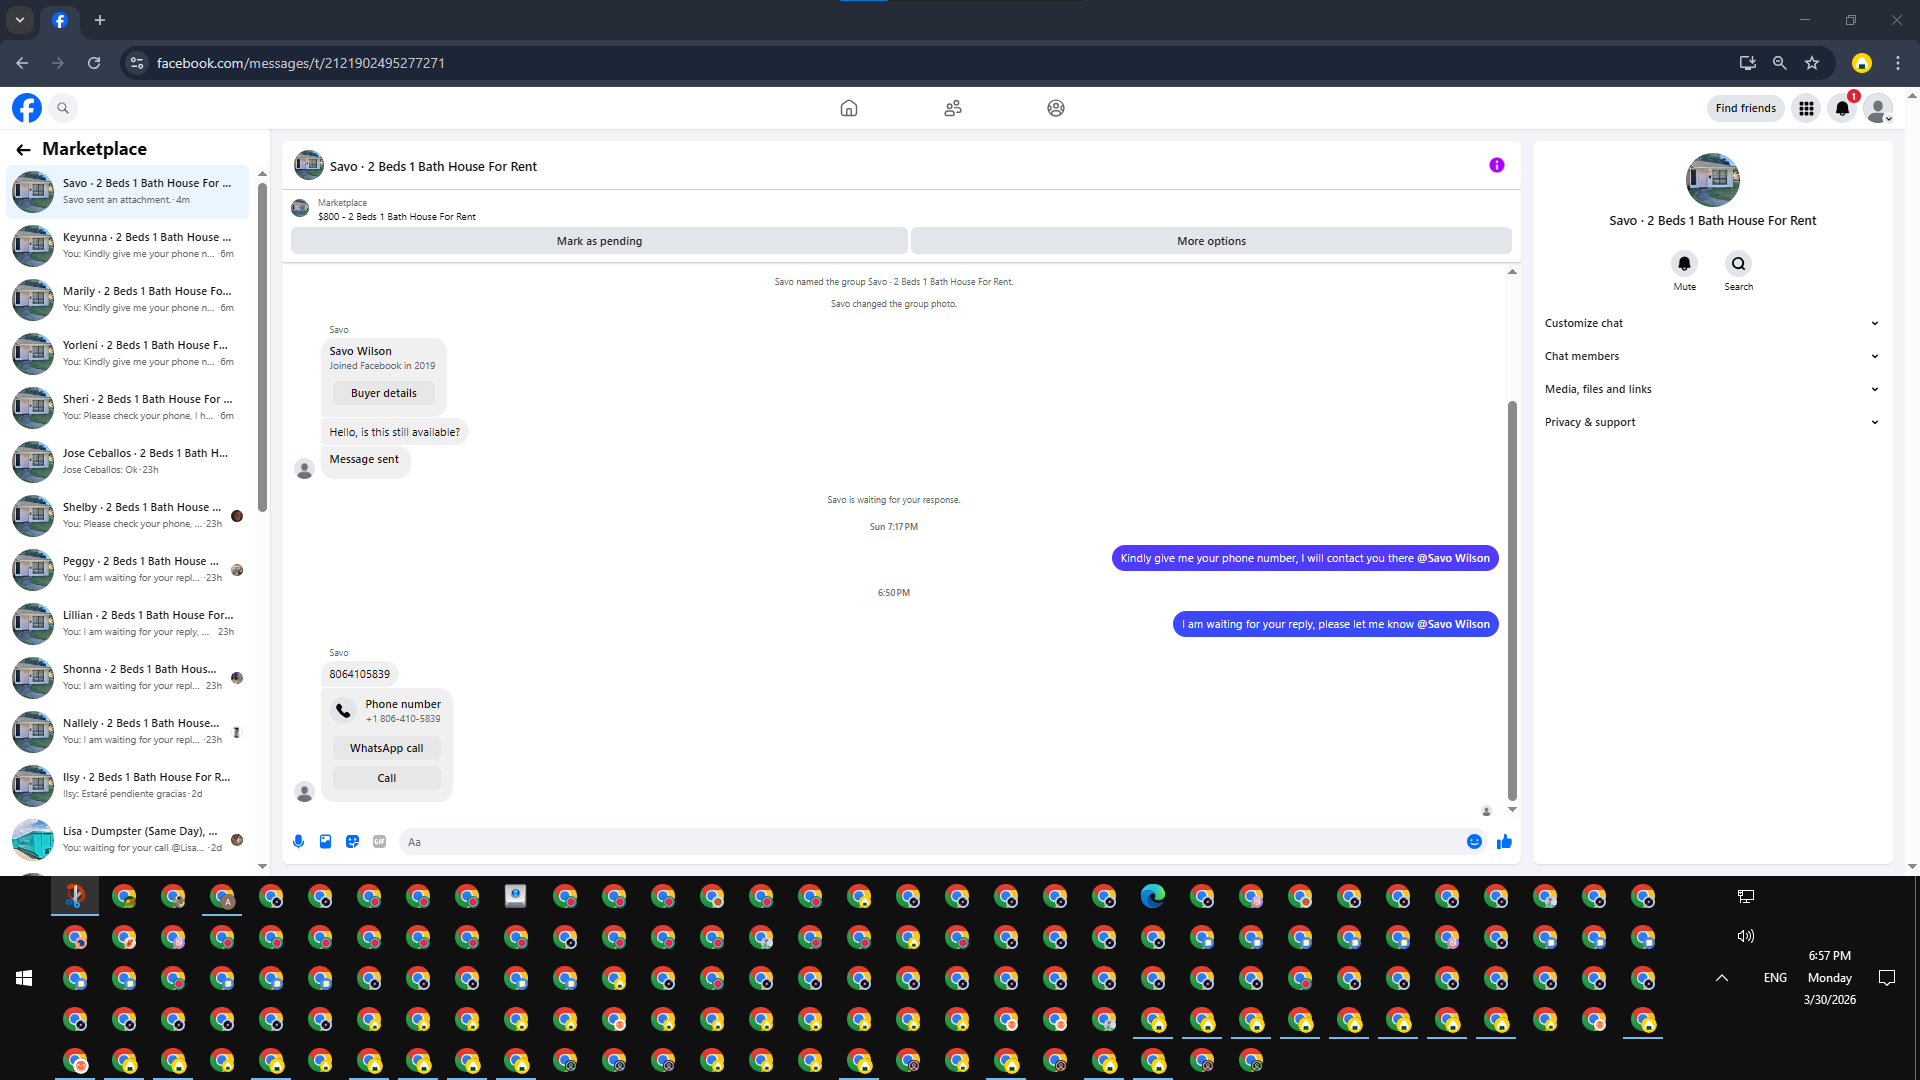This screenshot has width=1920, height=1080.
Task: Mute this conversation
Action: tap(1684, 264)
